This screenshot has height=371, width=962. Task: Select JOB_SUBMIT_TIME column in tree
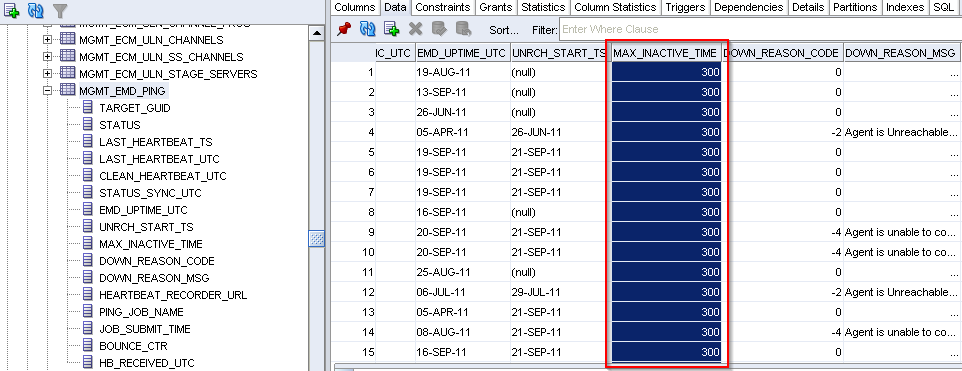(x=145, y=329)
